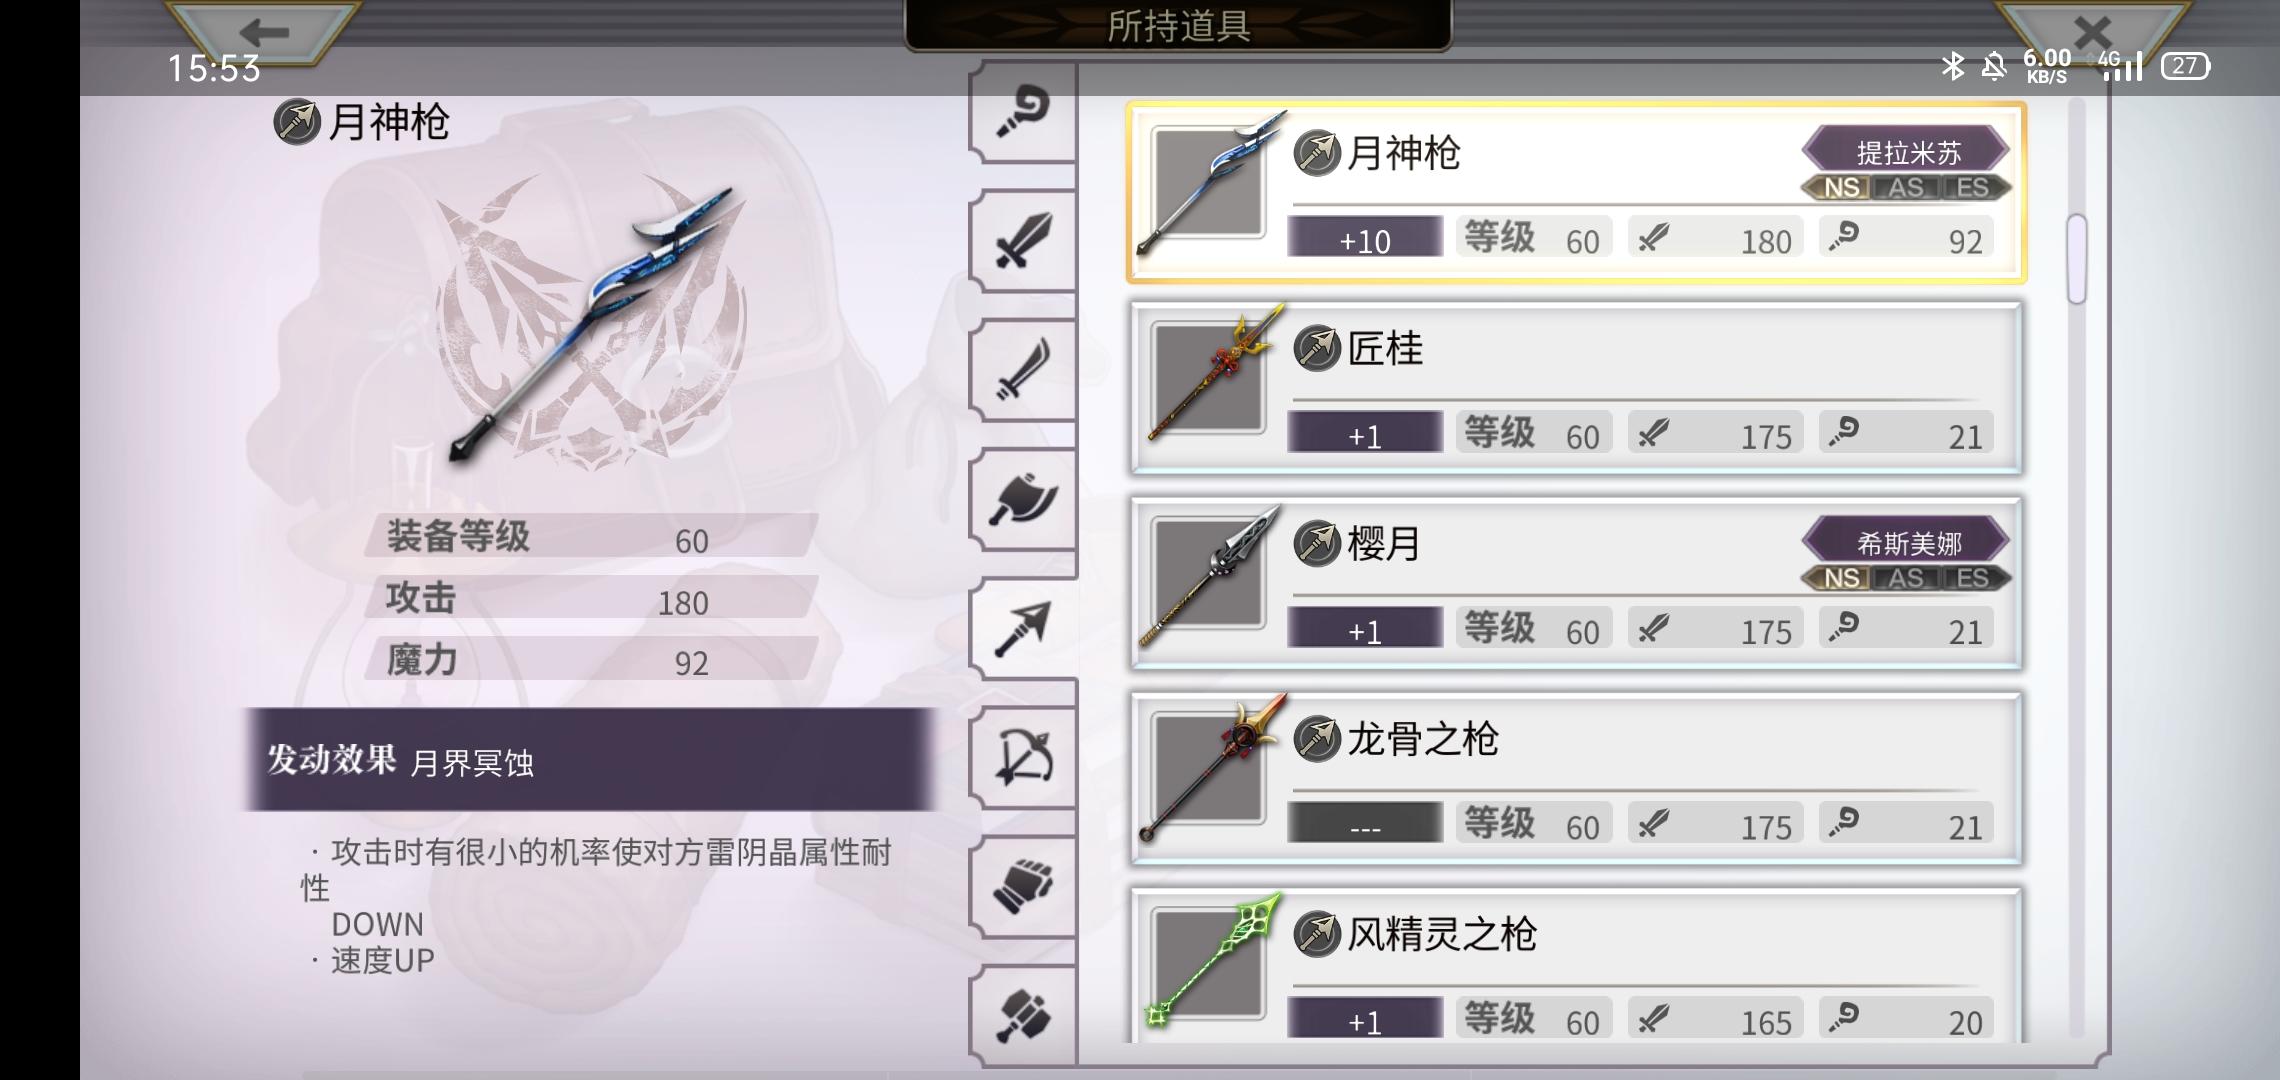Click the 月神枪 thumbnail in the list
This screenshot has height=1080, width=2280.
[1208, 182]
